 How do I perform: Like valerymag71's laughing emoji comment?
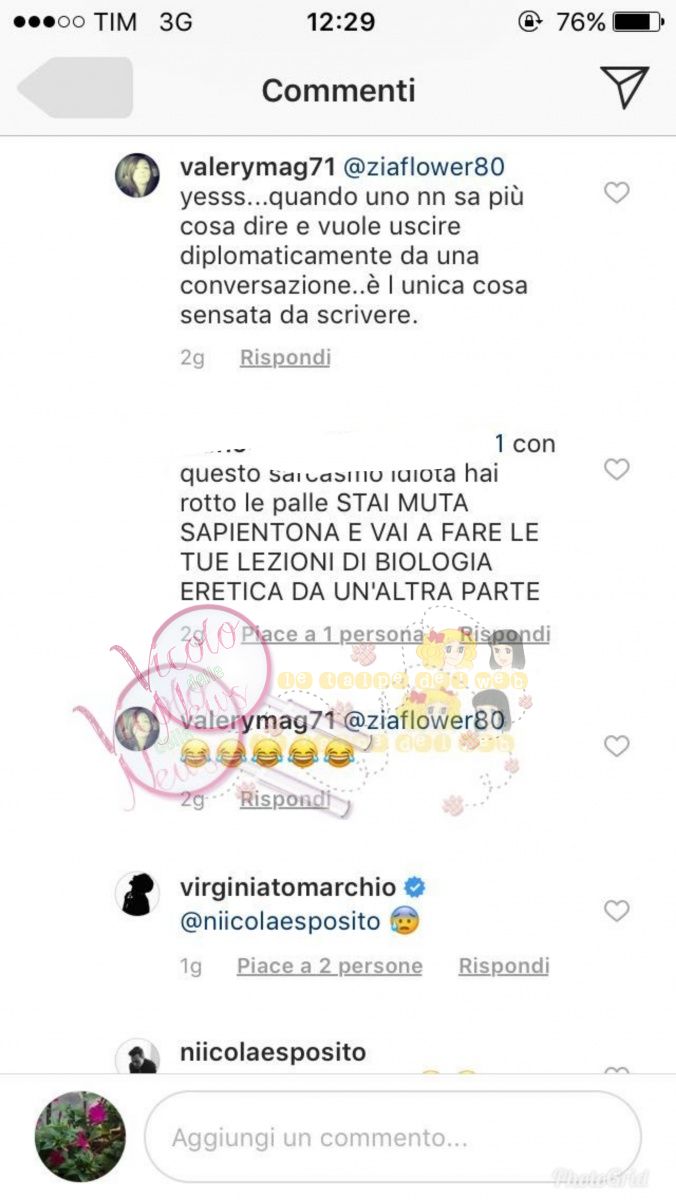click(x=617, y=746)
